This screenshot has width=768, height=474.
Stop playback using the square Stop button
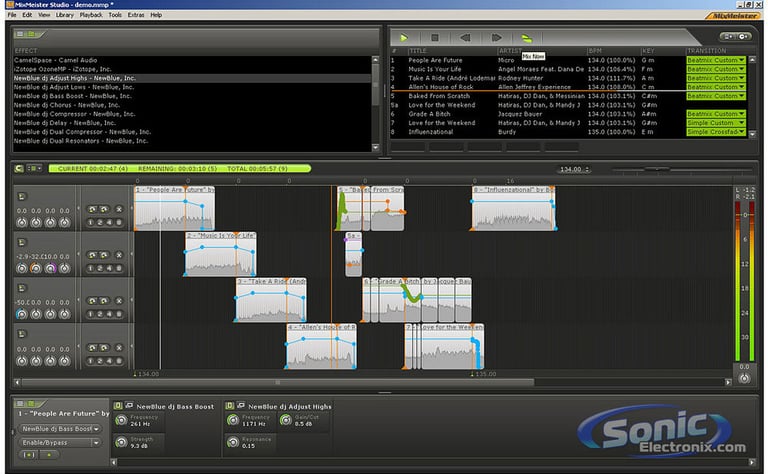click(434, 38)
